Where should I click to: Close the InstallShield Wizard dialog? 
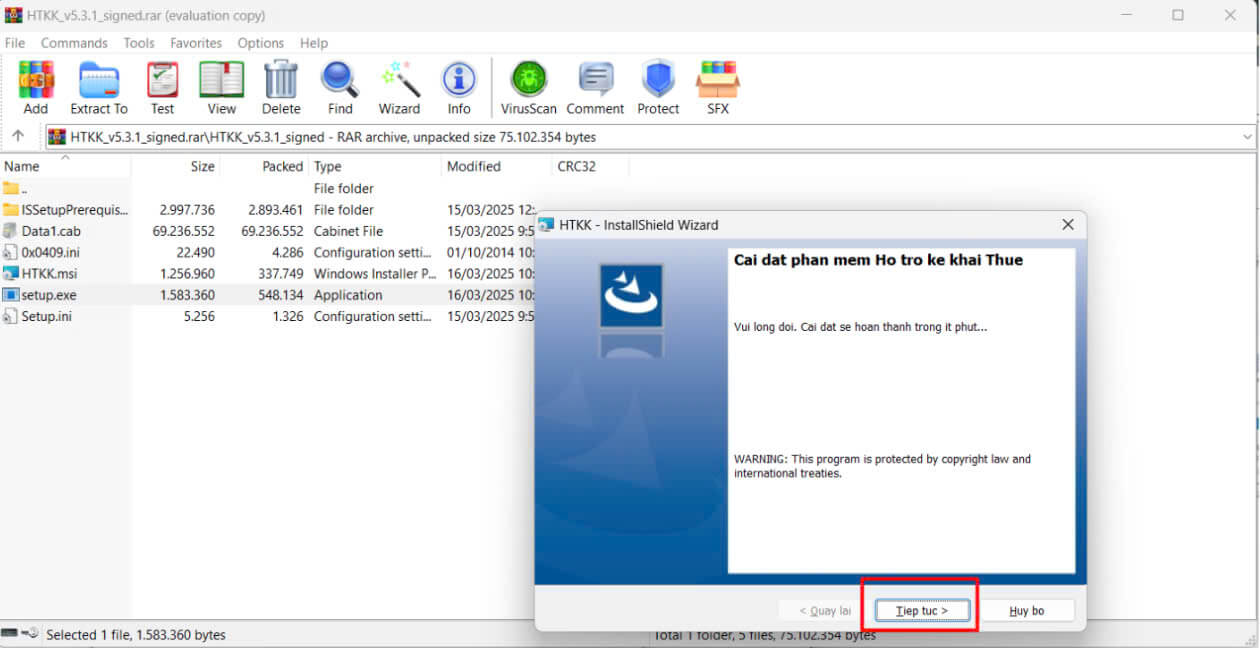pos(1067,225)
